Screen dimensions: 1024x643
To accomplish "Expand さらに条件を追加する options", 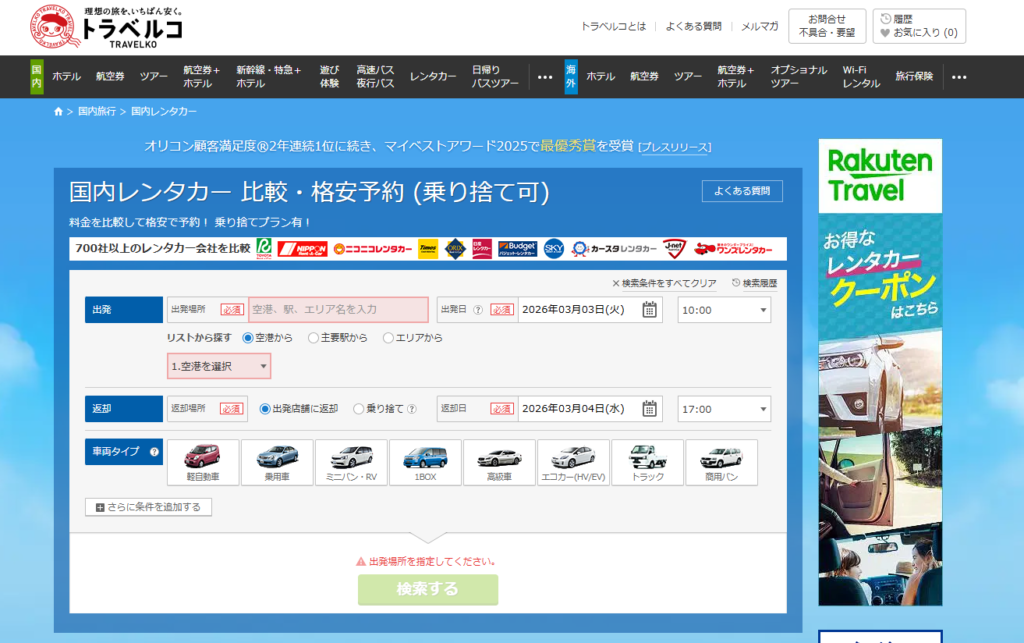I will coord(148,507).
